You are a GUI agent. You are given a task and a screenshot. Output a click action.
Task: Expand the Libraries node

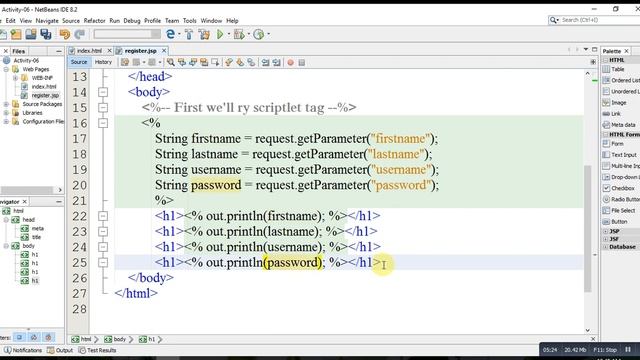6,113
